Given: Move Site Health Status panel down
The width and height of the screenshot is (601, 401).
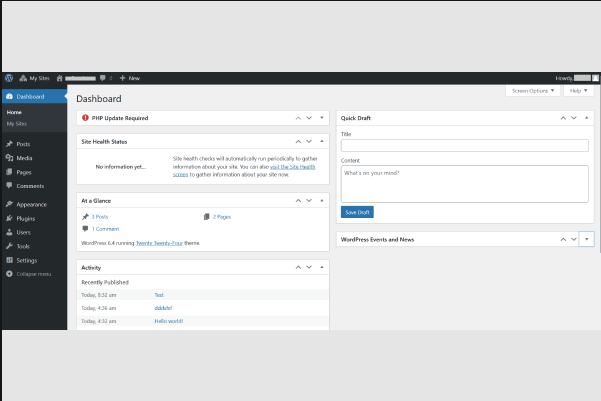Looking at the screenshot, I should click(309, 141).
